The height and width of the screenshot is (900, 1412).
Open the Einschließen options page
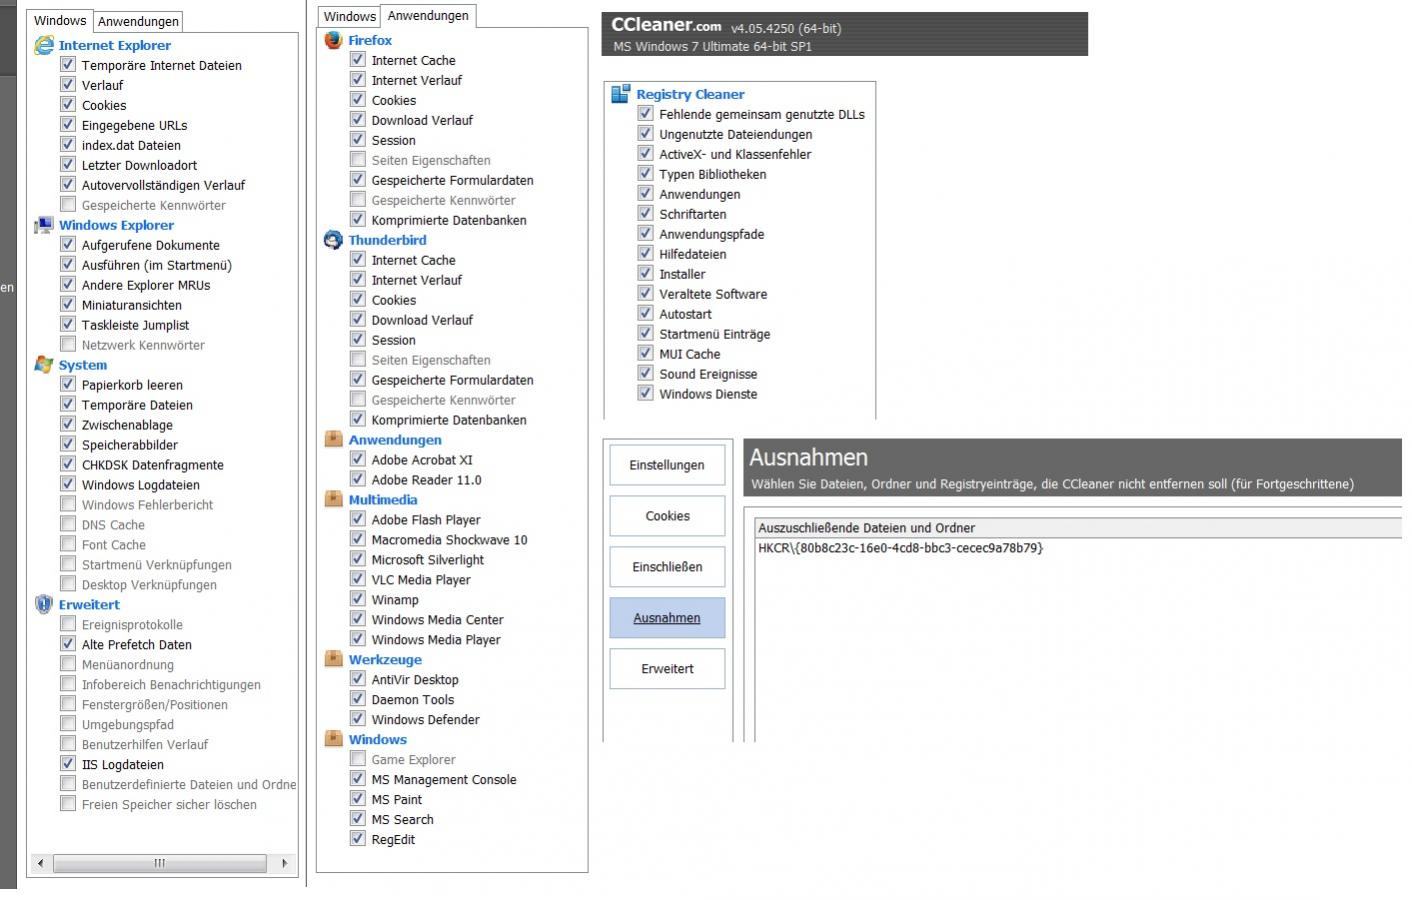coord(667,567)
